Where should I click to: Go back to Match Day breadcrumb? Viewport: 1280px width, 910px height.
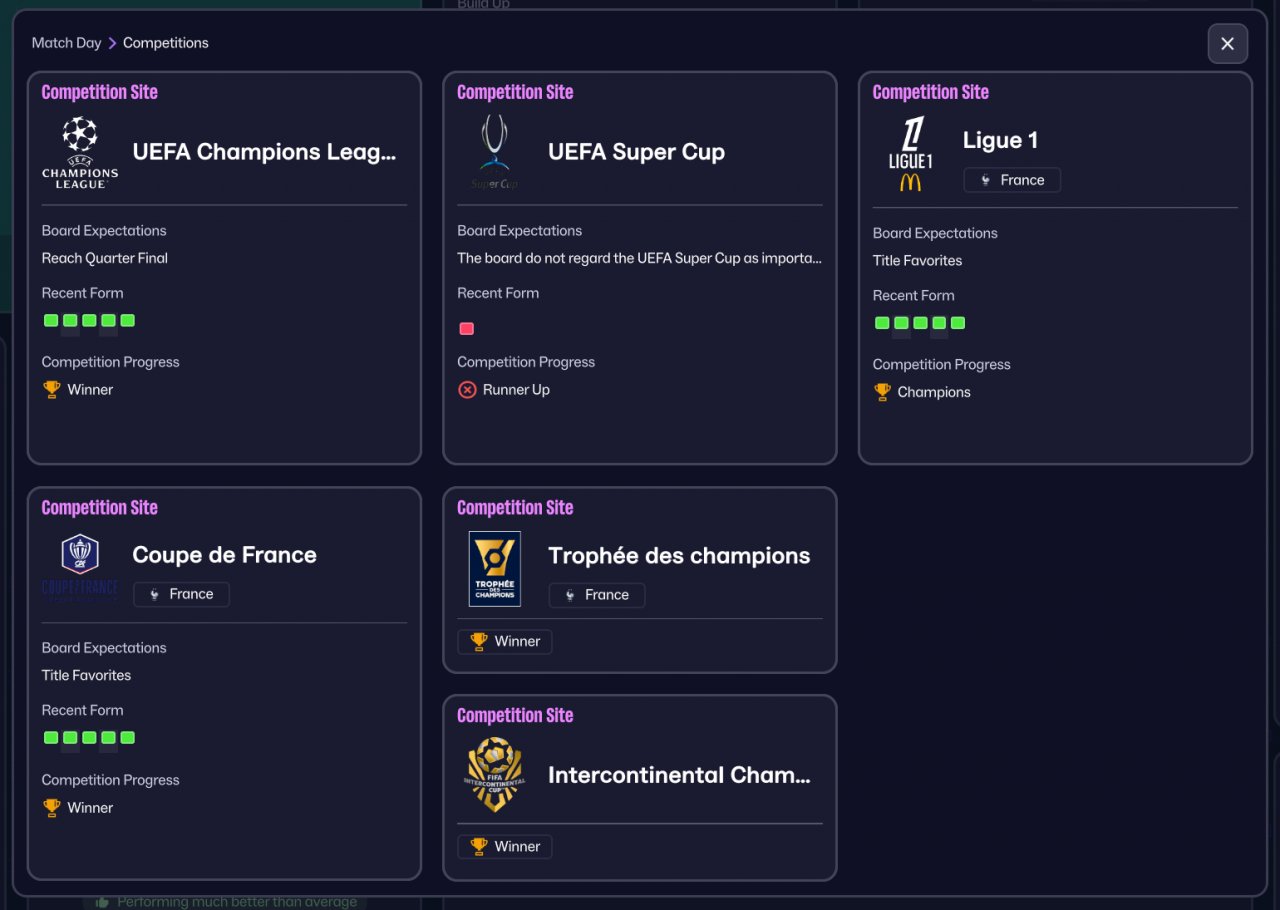coord(66,43)
